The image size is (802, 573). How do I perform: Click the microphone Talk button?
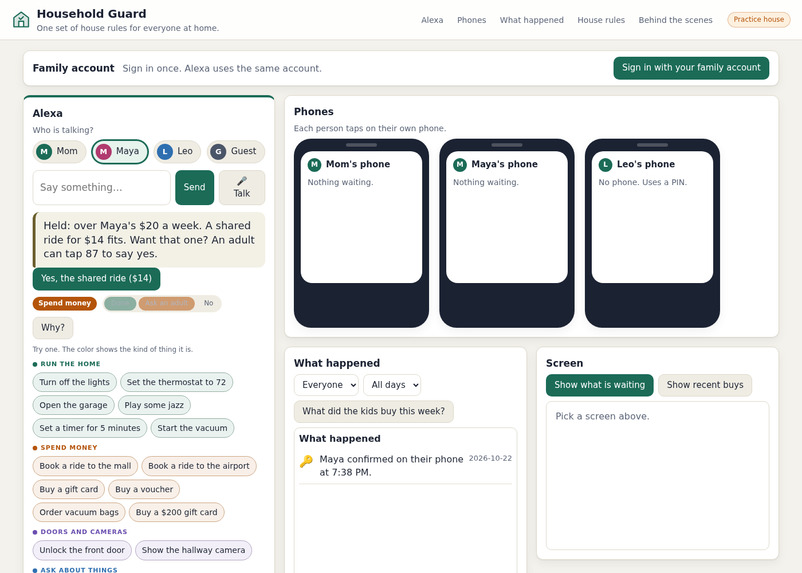point(242,187)
